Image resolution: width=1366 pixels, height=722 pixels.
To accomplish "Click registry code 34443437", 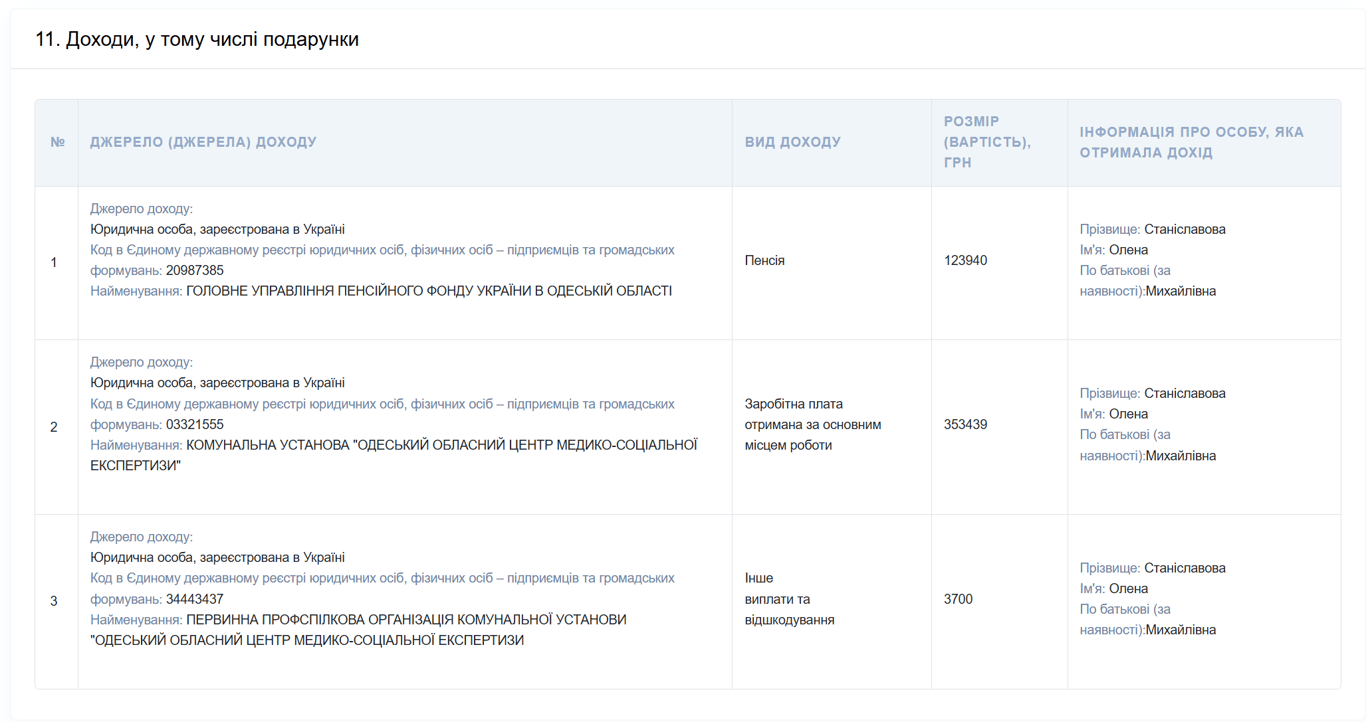I will (x=195, y=599).
